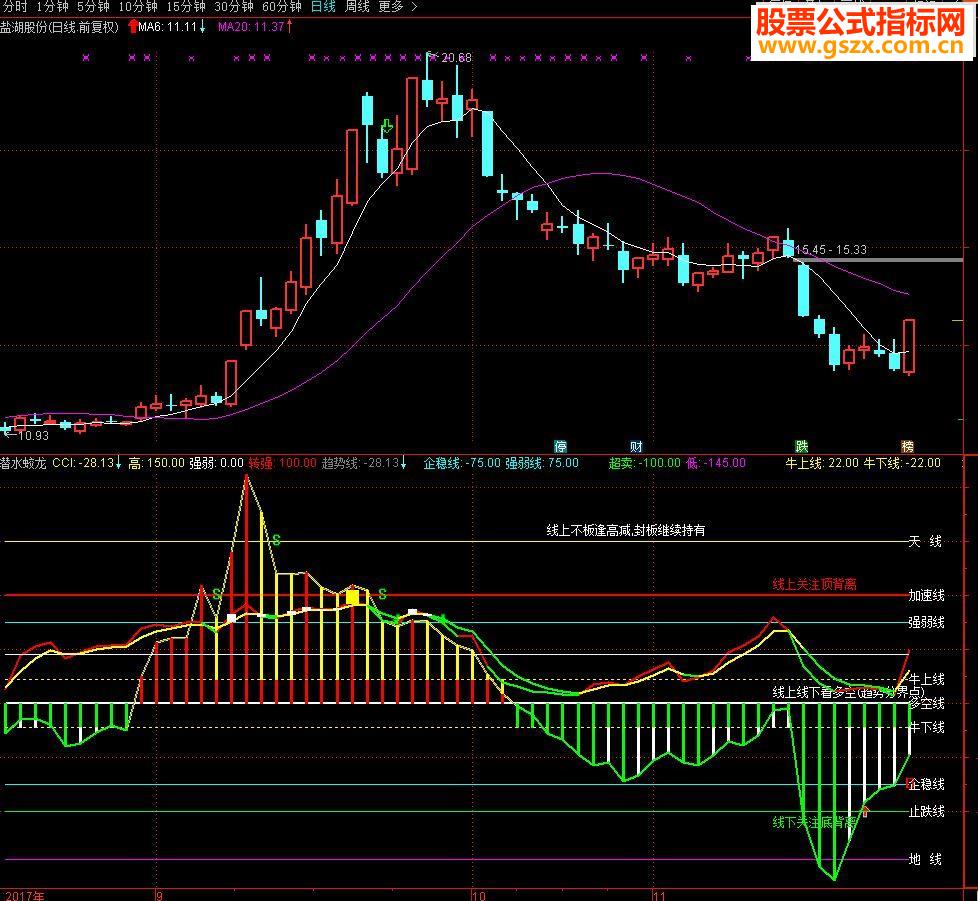Viewport: 978px width, 901px height.
Task: Switch to the 分时 intraday tab
Action: tap(15, 7)
